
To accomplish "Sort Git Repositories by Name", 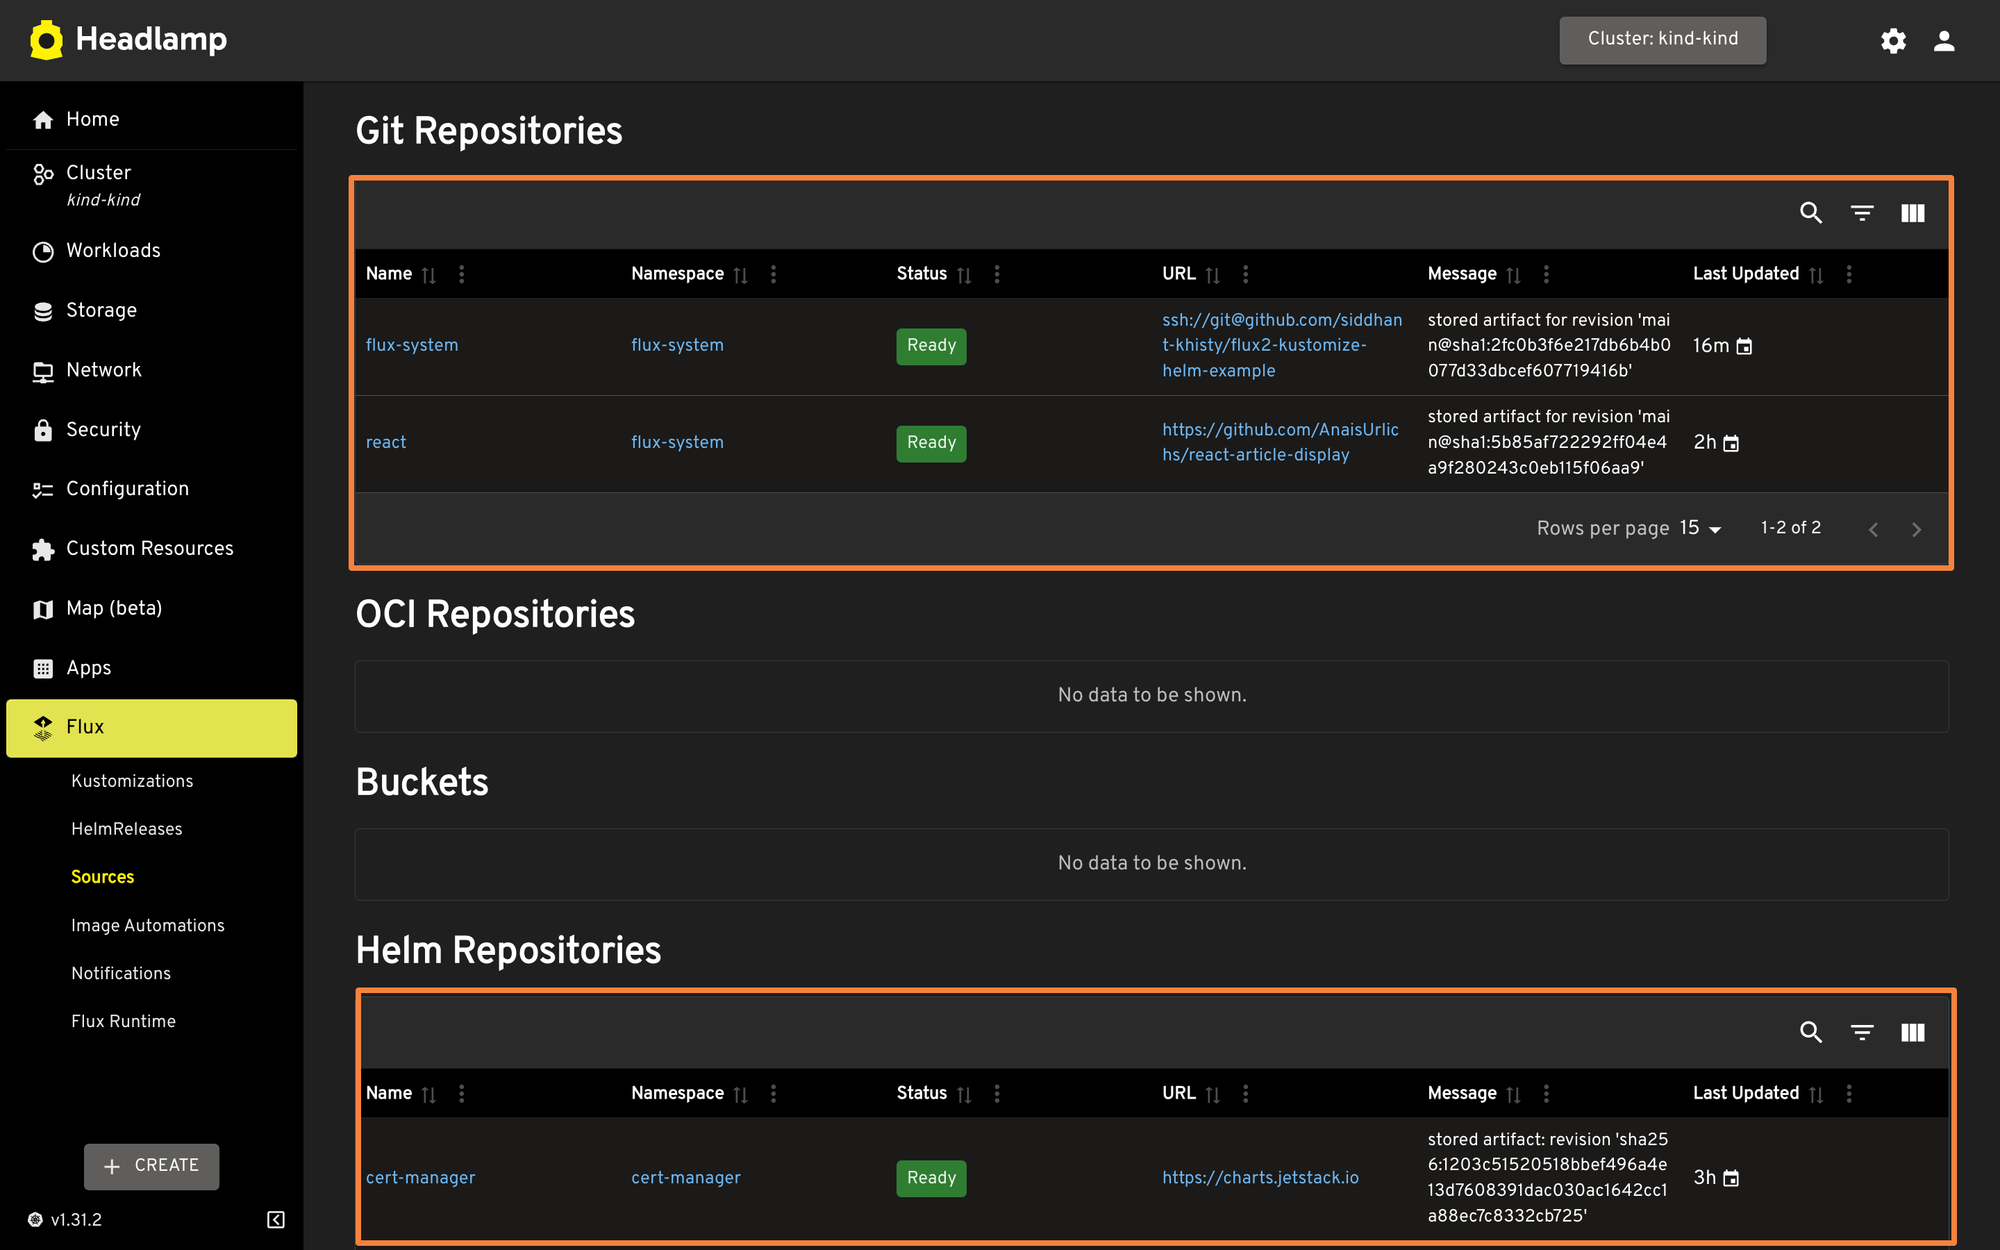I will tap(429, 275).
